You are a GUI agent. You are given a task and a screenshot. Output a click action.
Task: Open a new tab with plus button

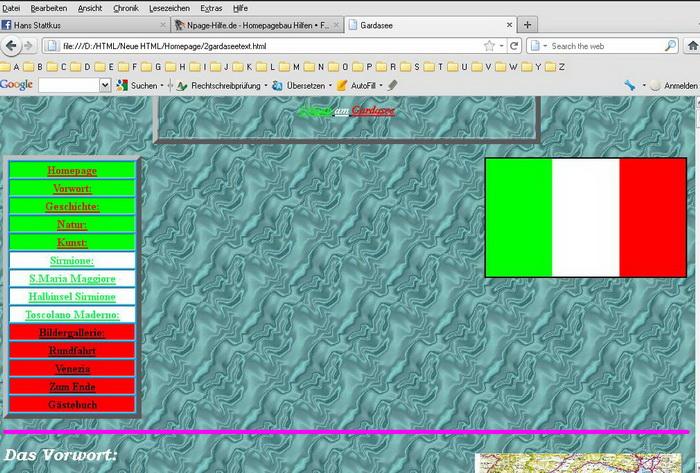(x=527, y=25)
